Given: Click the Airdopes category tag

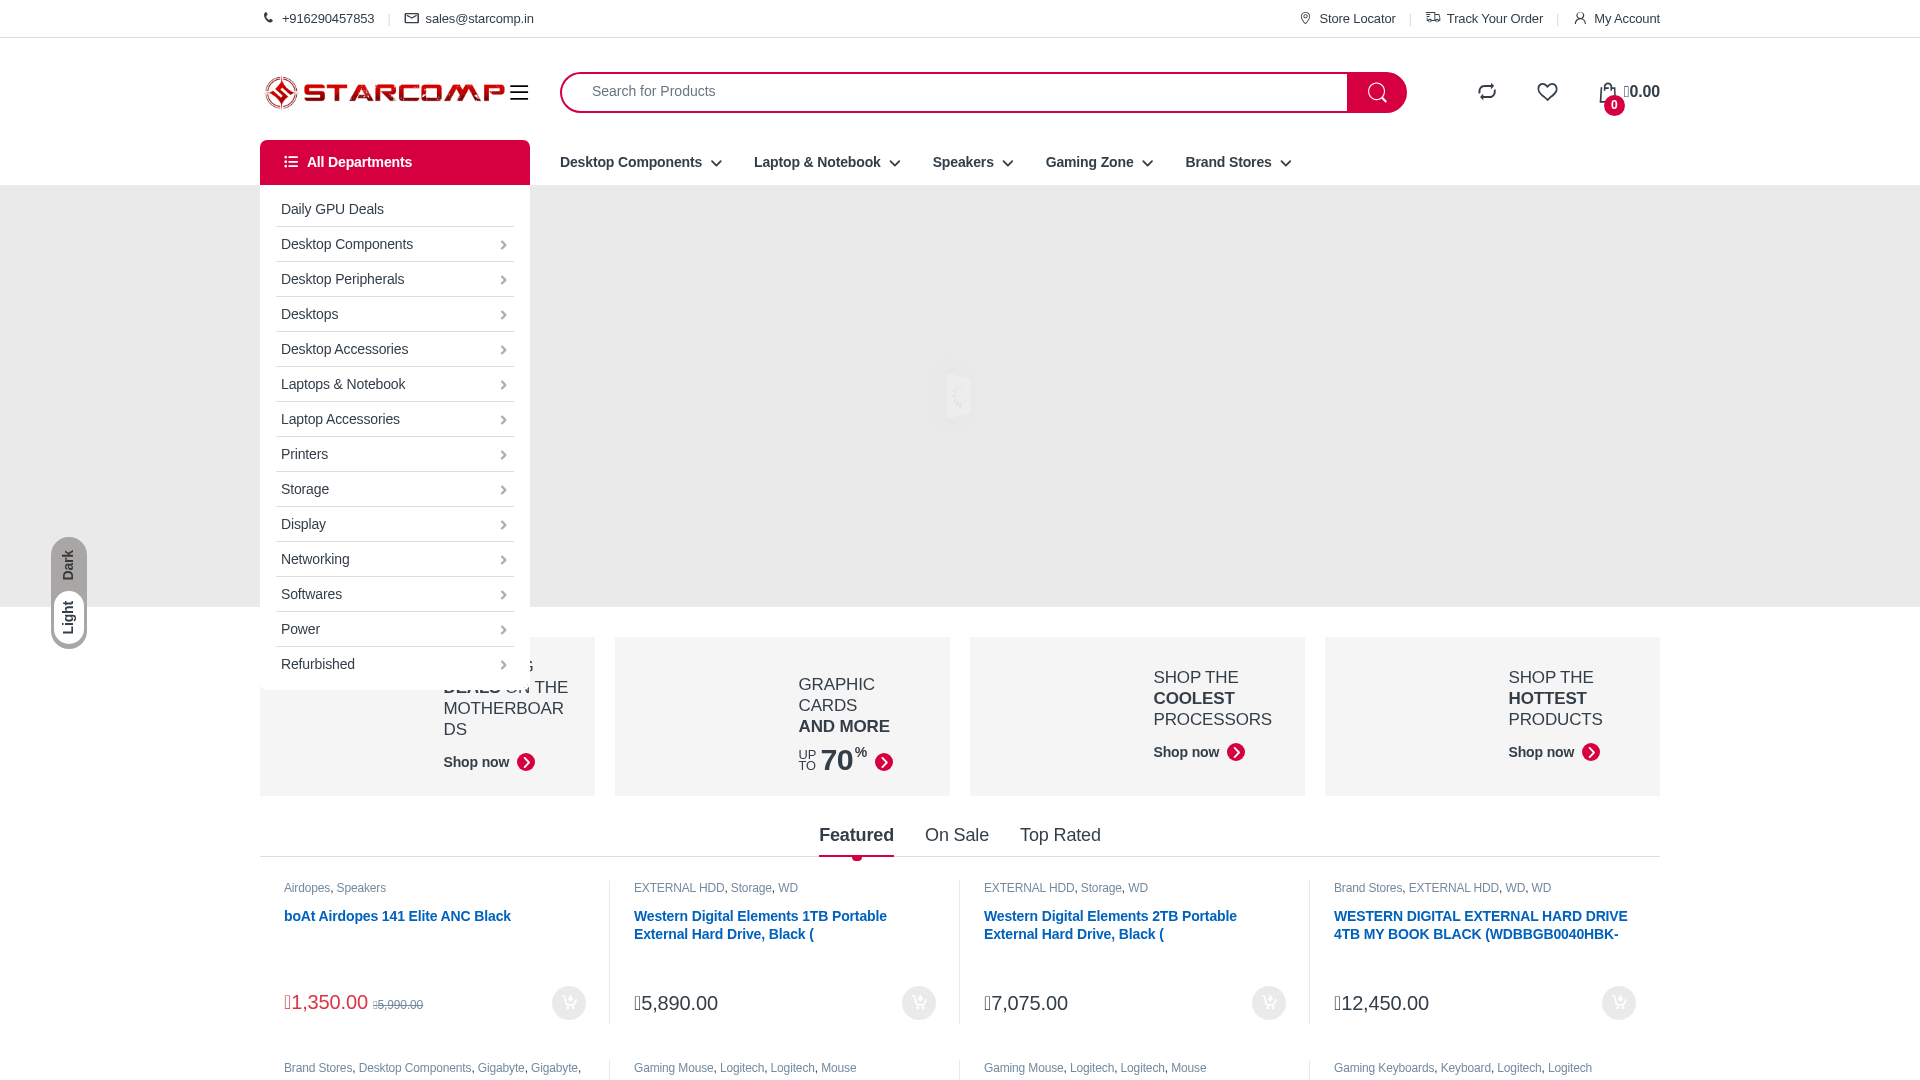Looking at the screenshot, I should [x=307, y=888].
